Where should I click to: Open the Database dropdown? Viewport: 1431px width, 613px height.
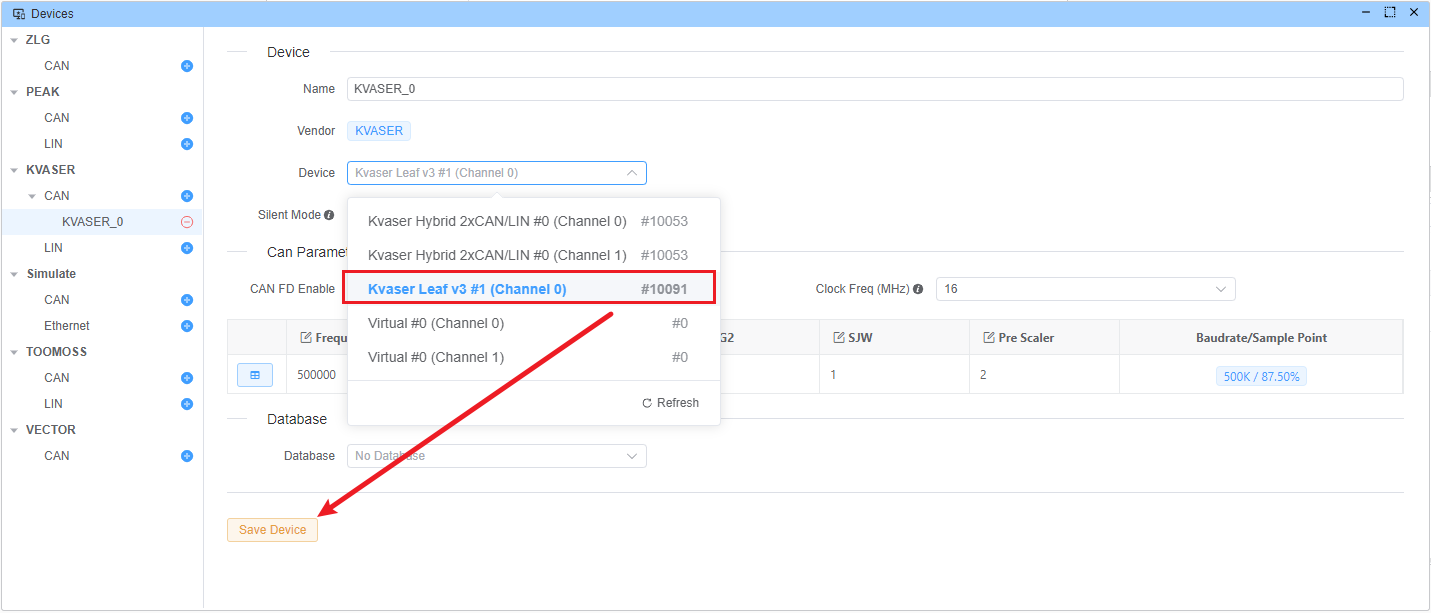tap(497, 456)
